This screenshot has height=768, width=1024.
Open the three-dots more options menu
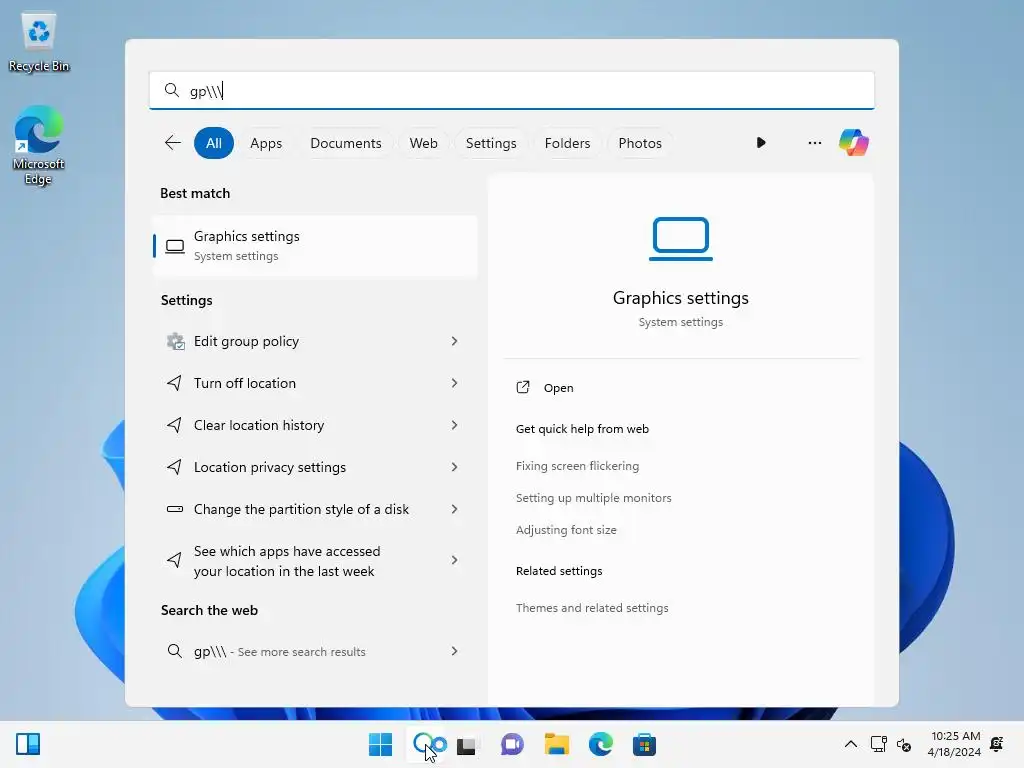(x=814, y=142)
